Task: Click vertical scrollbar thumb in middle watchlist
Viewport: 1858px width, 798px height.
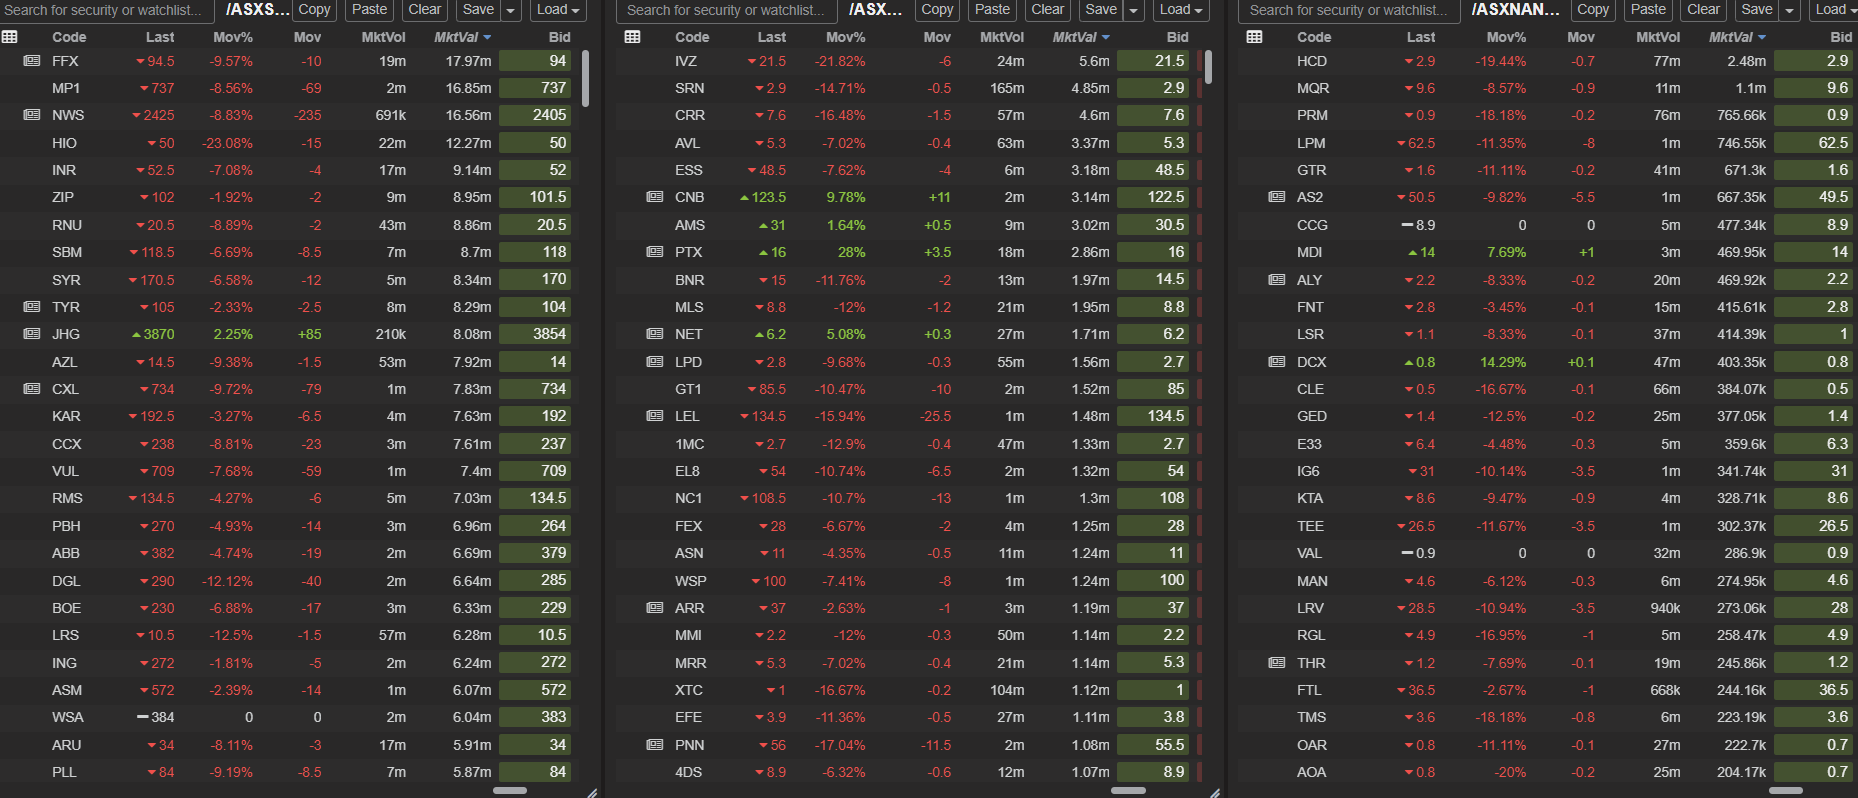Action: click(1208, 67)
